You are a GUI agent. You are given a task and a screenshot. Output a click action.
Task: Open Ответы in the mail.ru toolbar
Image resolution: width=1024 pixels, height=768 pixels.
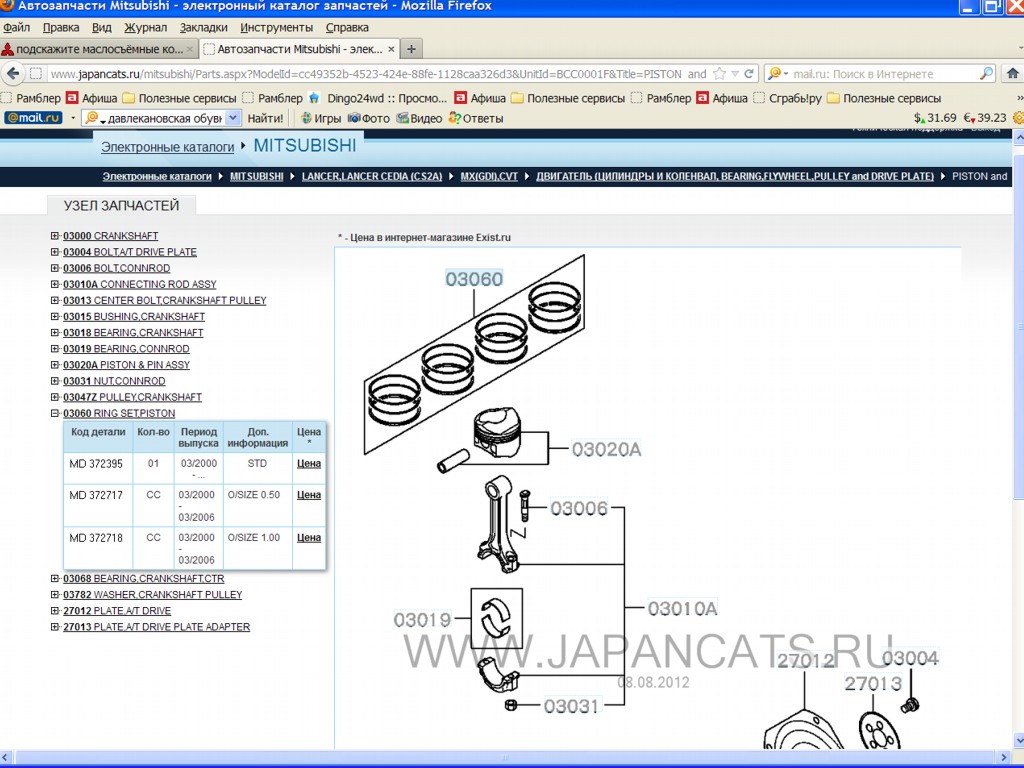click(475, 118)
